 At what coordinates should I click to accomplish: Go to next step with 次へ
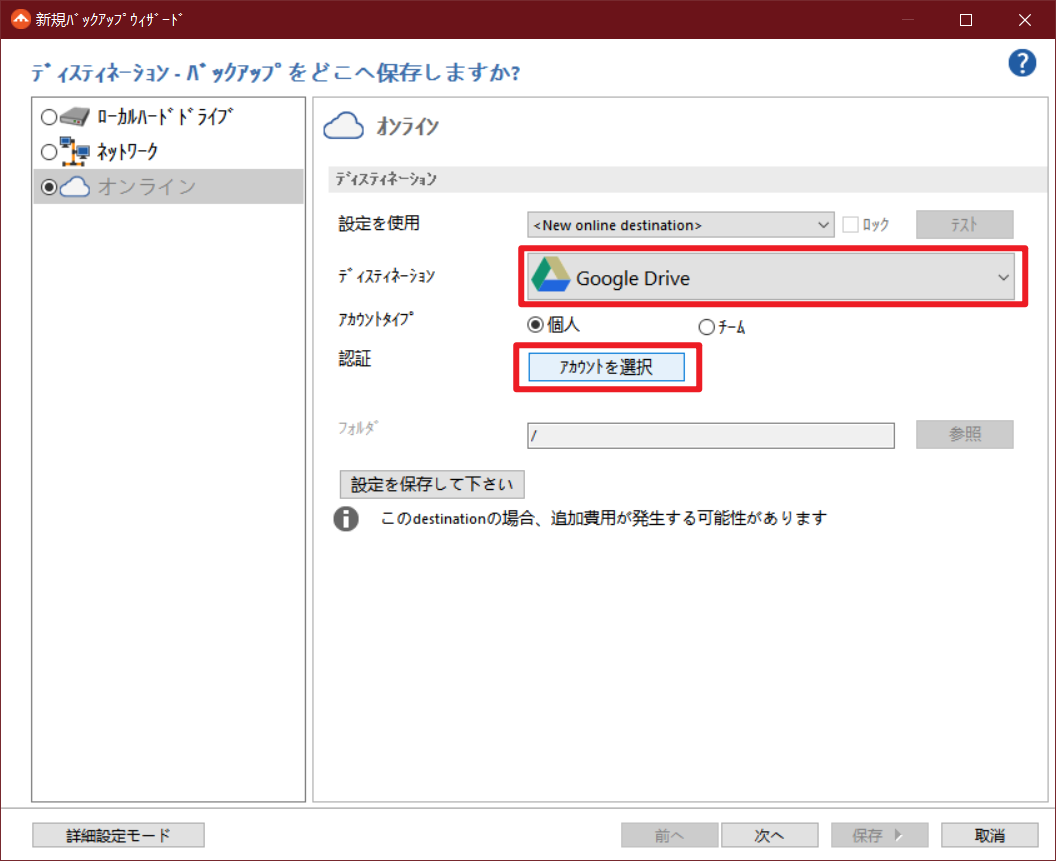pos(770,835)
